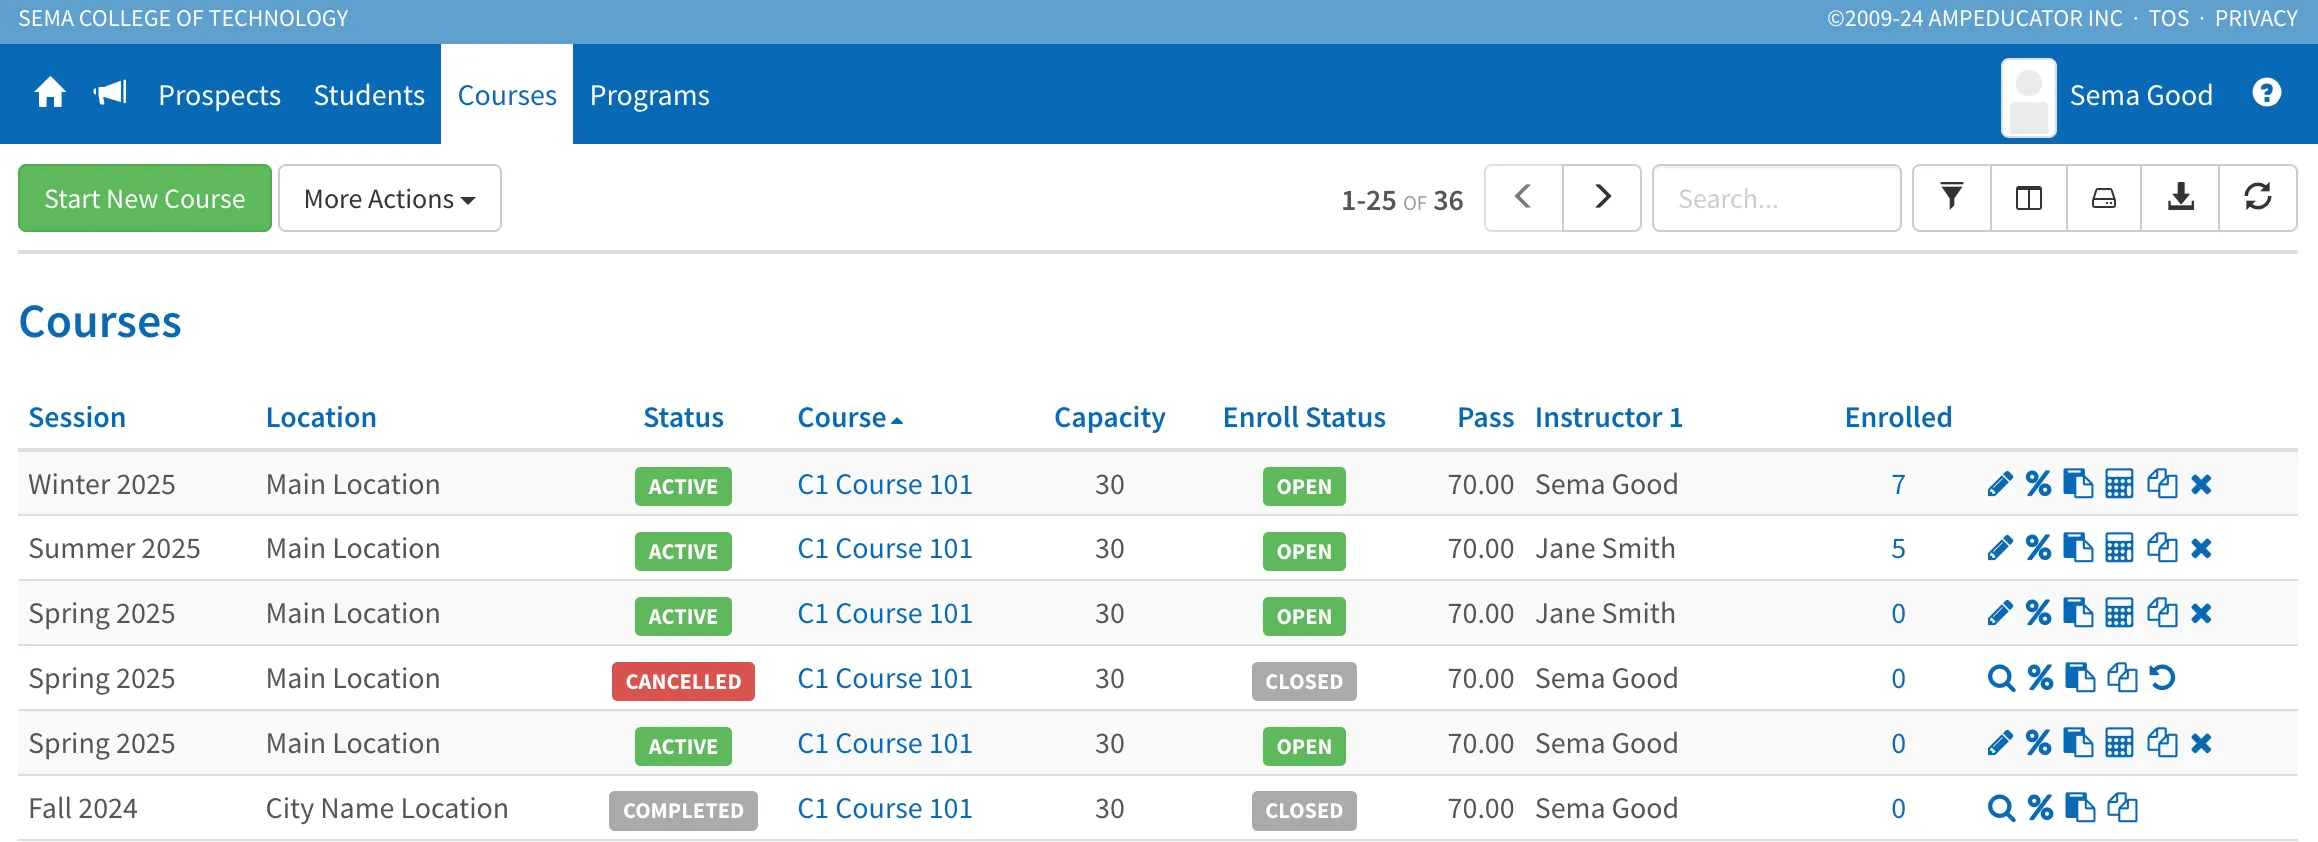Sort by the Session column
This screenshot has height=842, width=2318.
coord(77,417)
